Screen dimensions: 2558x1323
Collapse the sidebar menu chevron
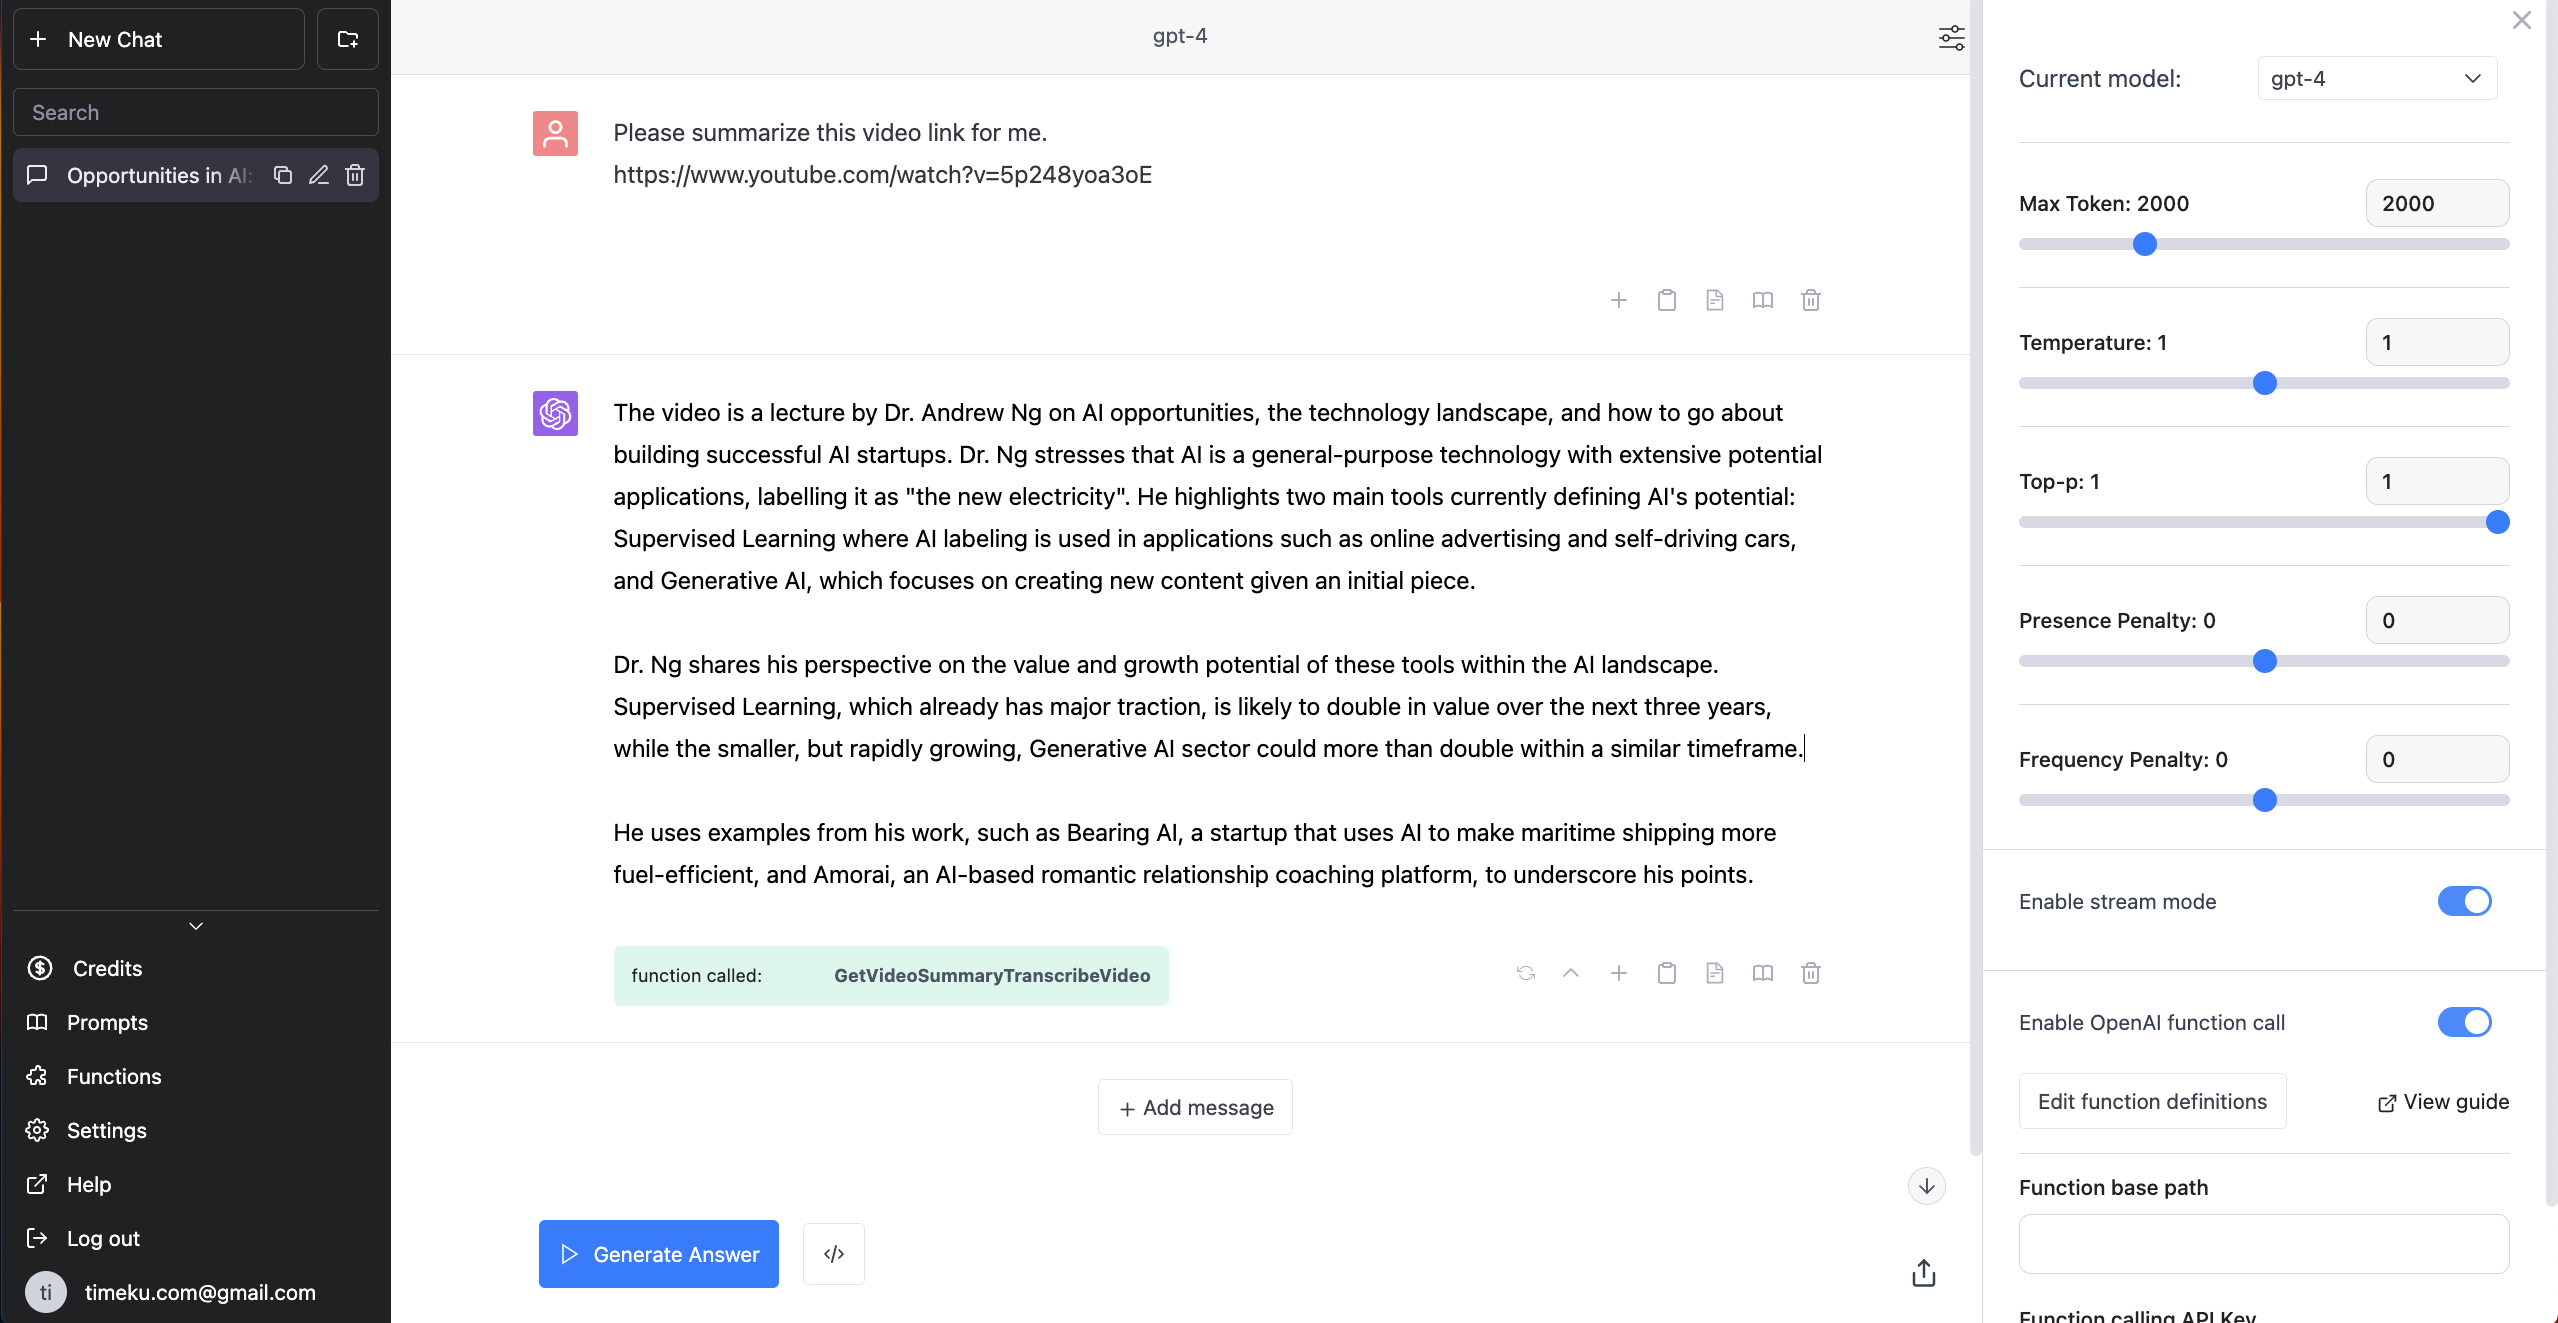coord(196,926)
